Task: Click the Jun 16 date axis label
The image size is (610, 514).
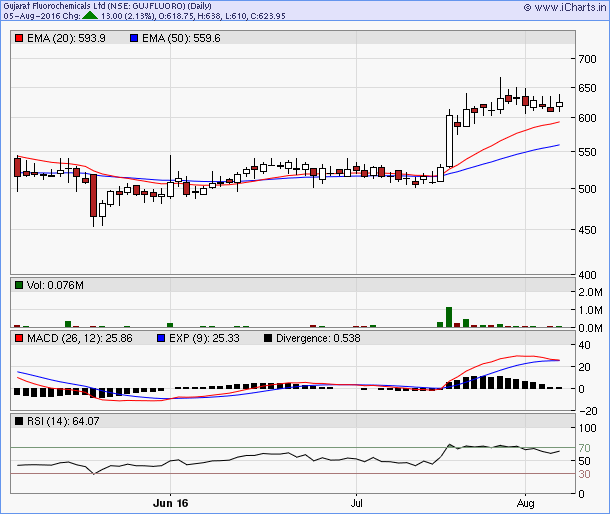Action: [x=170, y=503]
